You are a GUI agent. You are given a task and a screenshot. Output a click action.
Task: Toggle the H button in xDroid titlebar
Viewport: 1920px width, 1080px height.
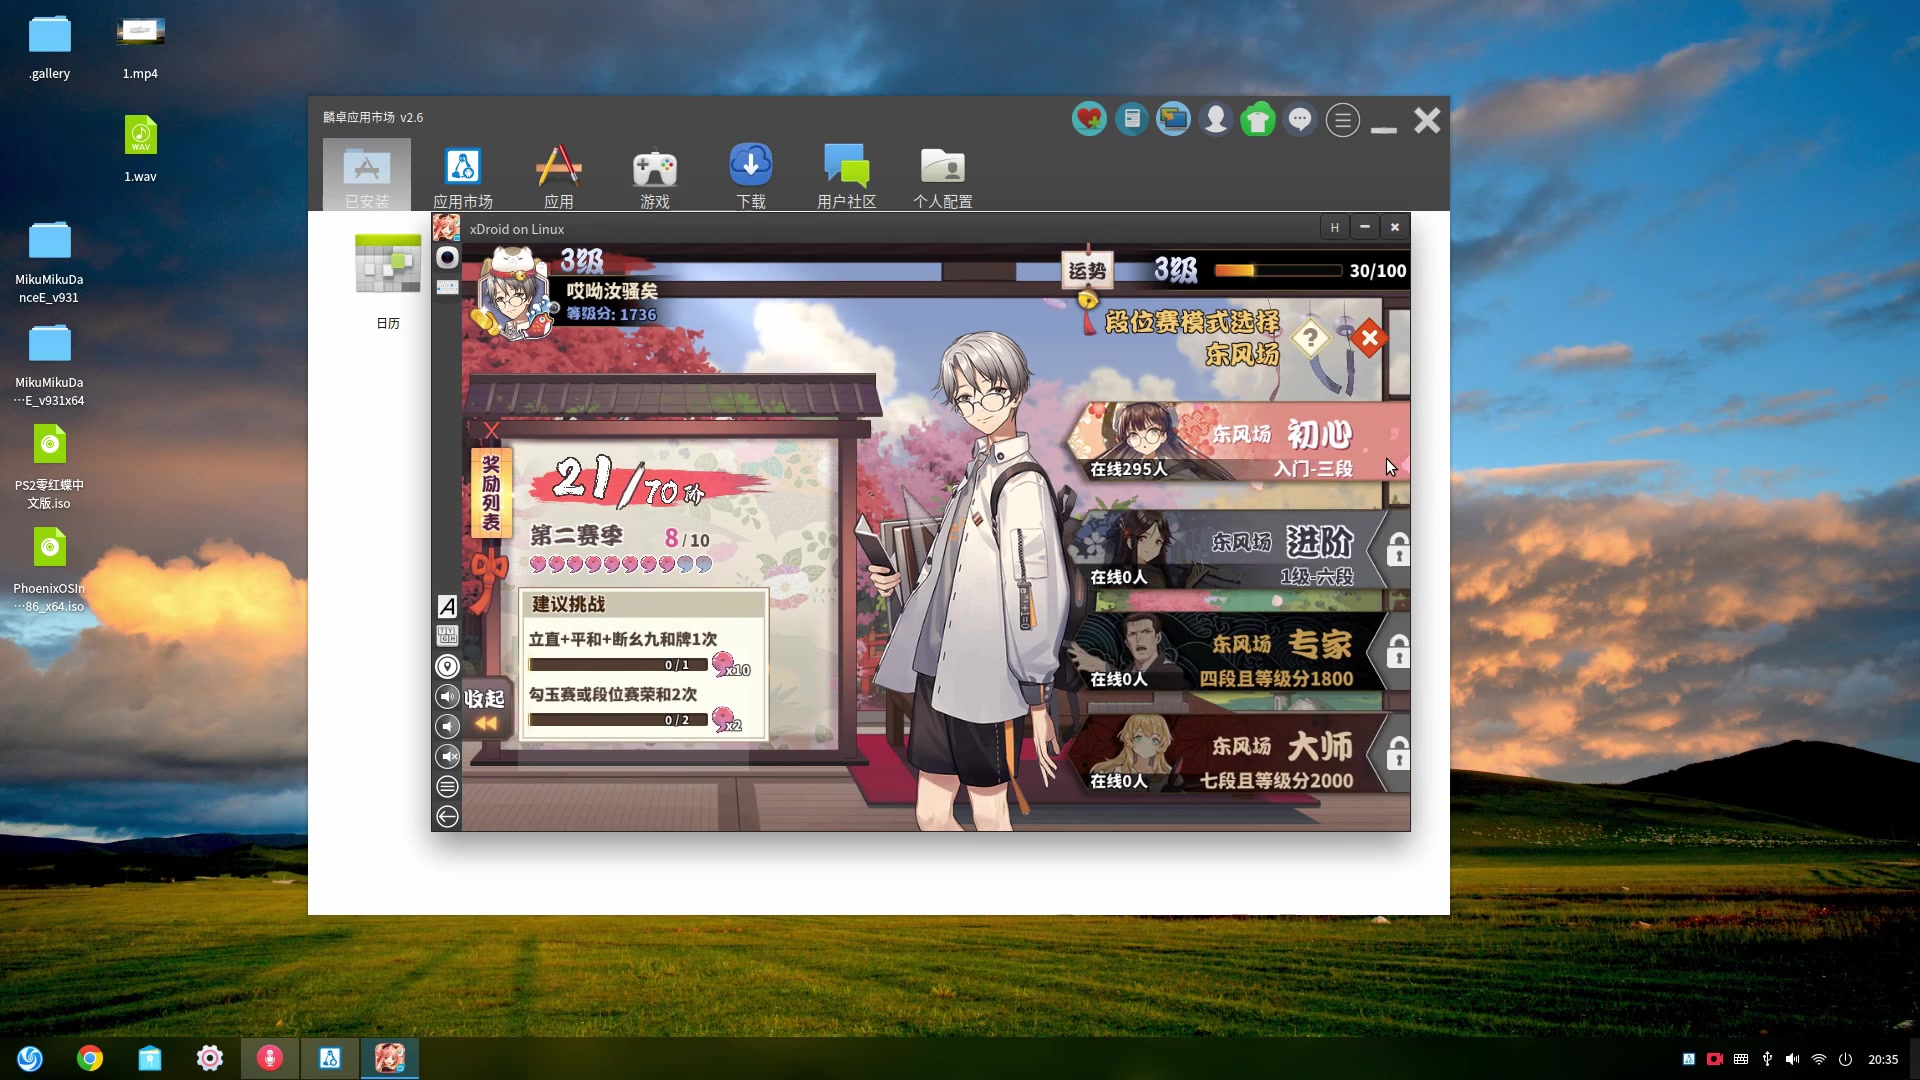pyautogui.click(x=1334, y=228)
